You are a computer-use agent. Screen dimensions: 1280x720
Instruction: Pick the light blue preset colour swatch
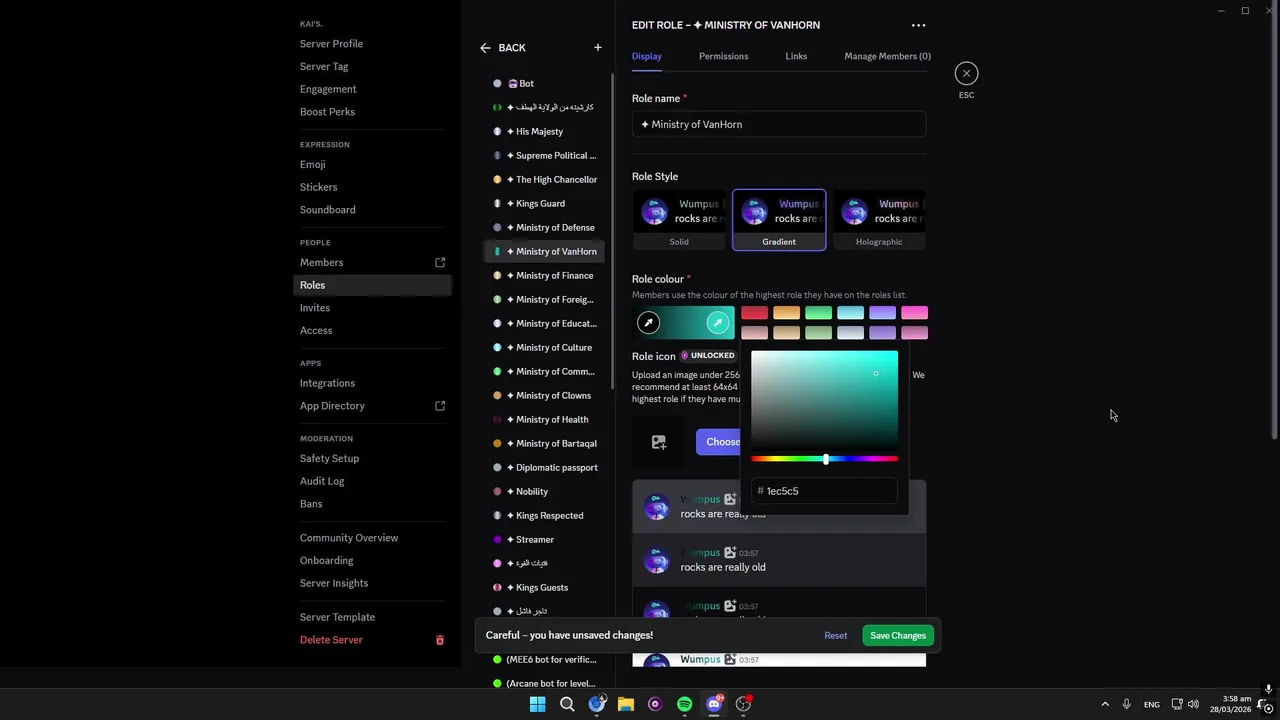[850, 313]
